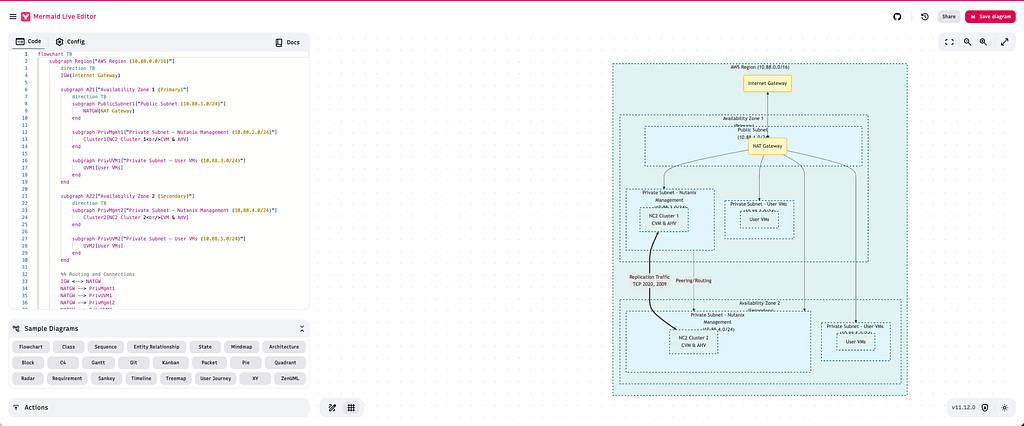Open the GitHub repository icon
This screenshot has height=426, width=1024.
coord(898,16)
